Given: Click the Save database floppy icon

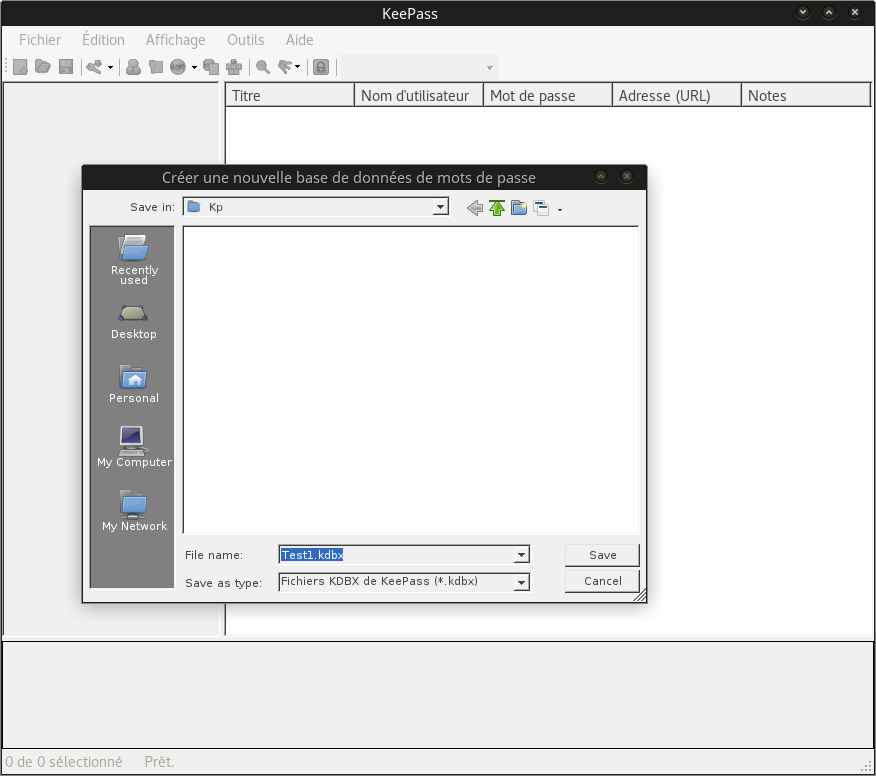Looking at the screenshot, I should coord(66,67).
